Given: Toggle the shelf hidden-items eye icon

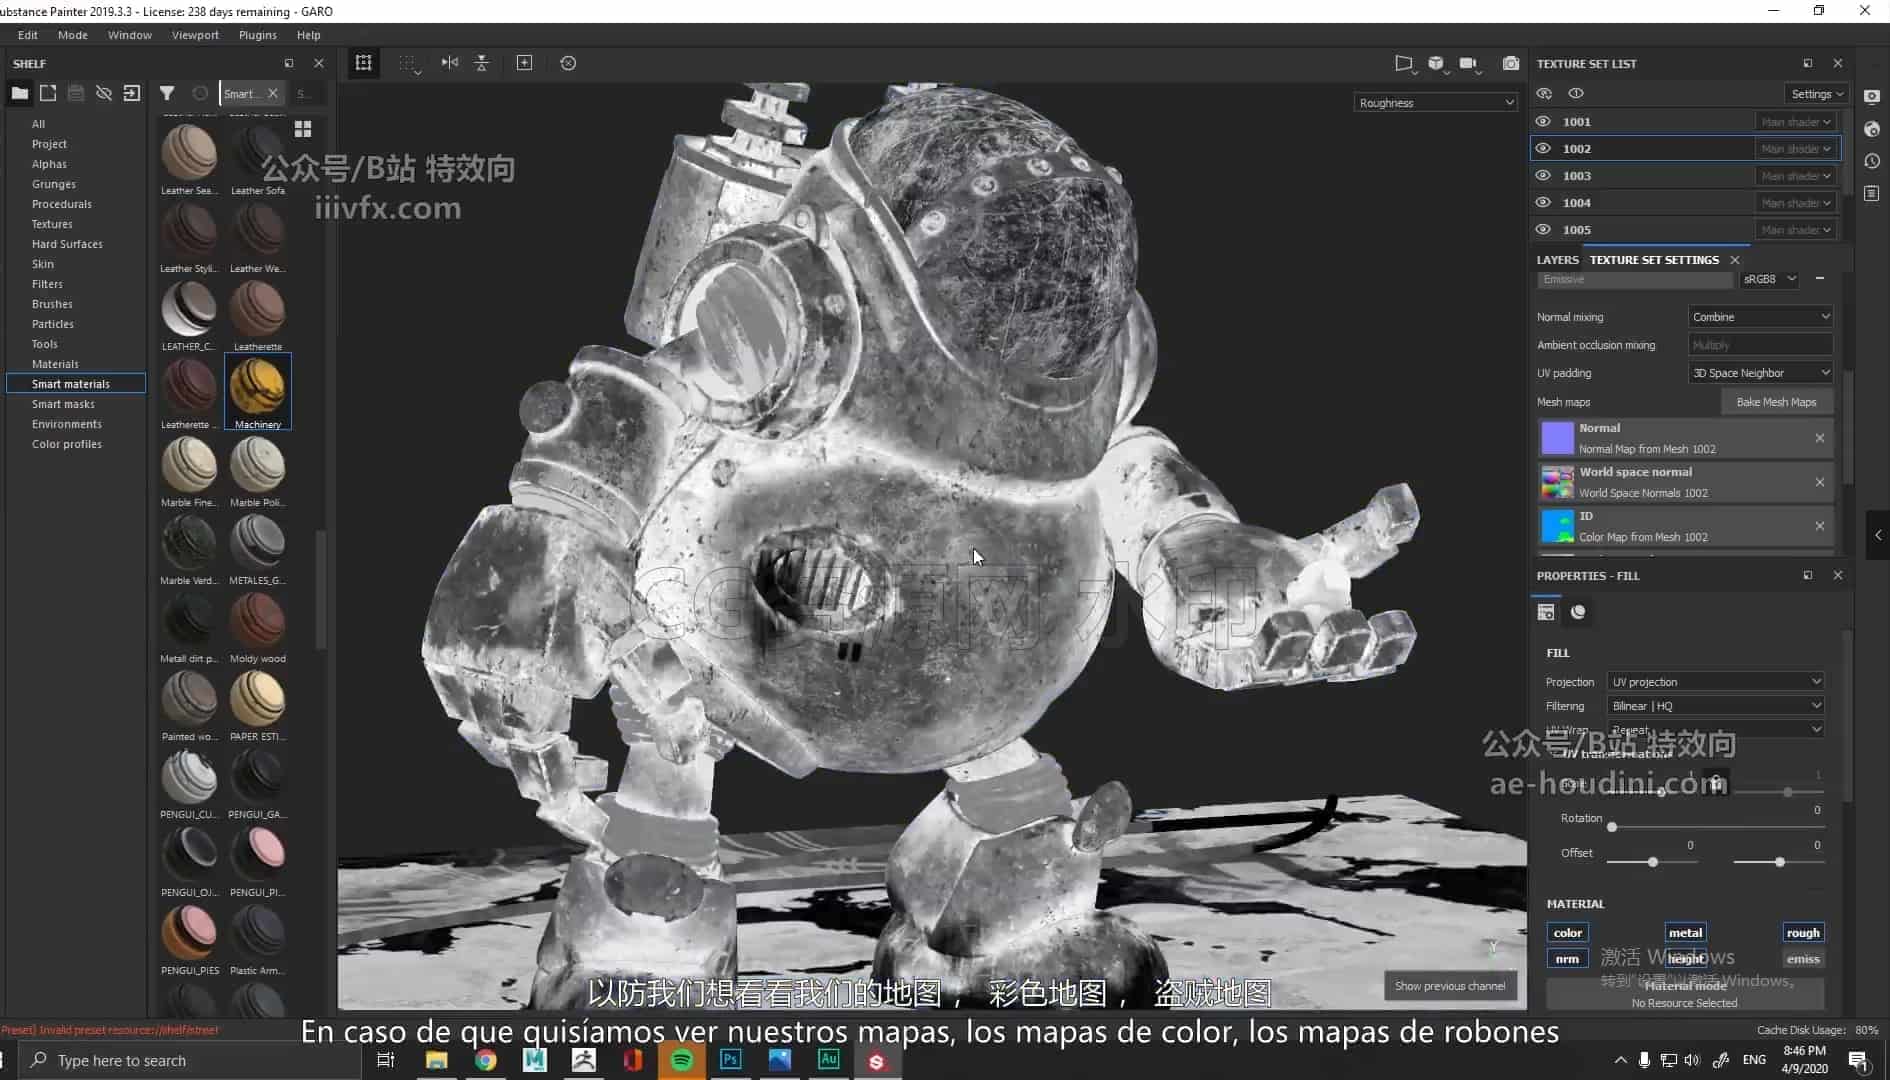Looking at the screenshot, I should [x=104, y=93].
